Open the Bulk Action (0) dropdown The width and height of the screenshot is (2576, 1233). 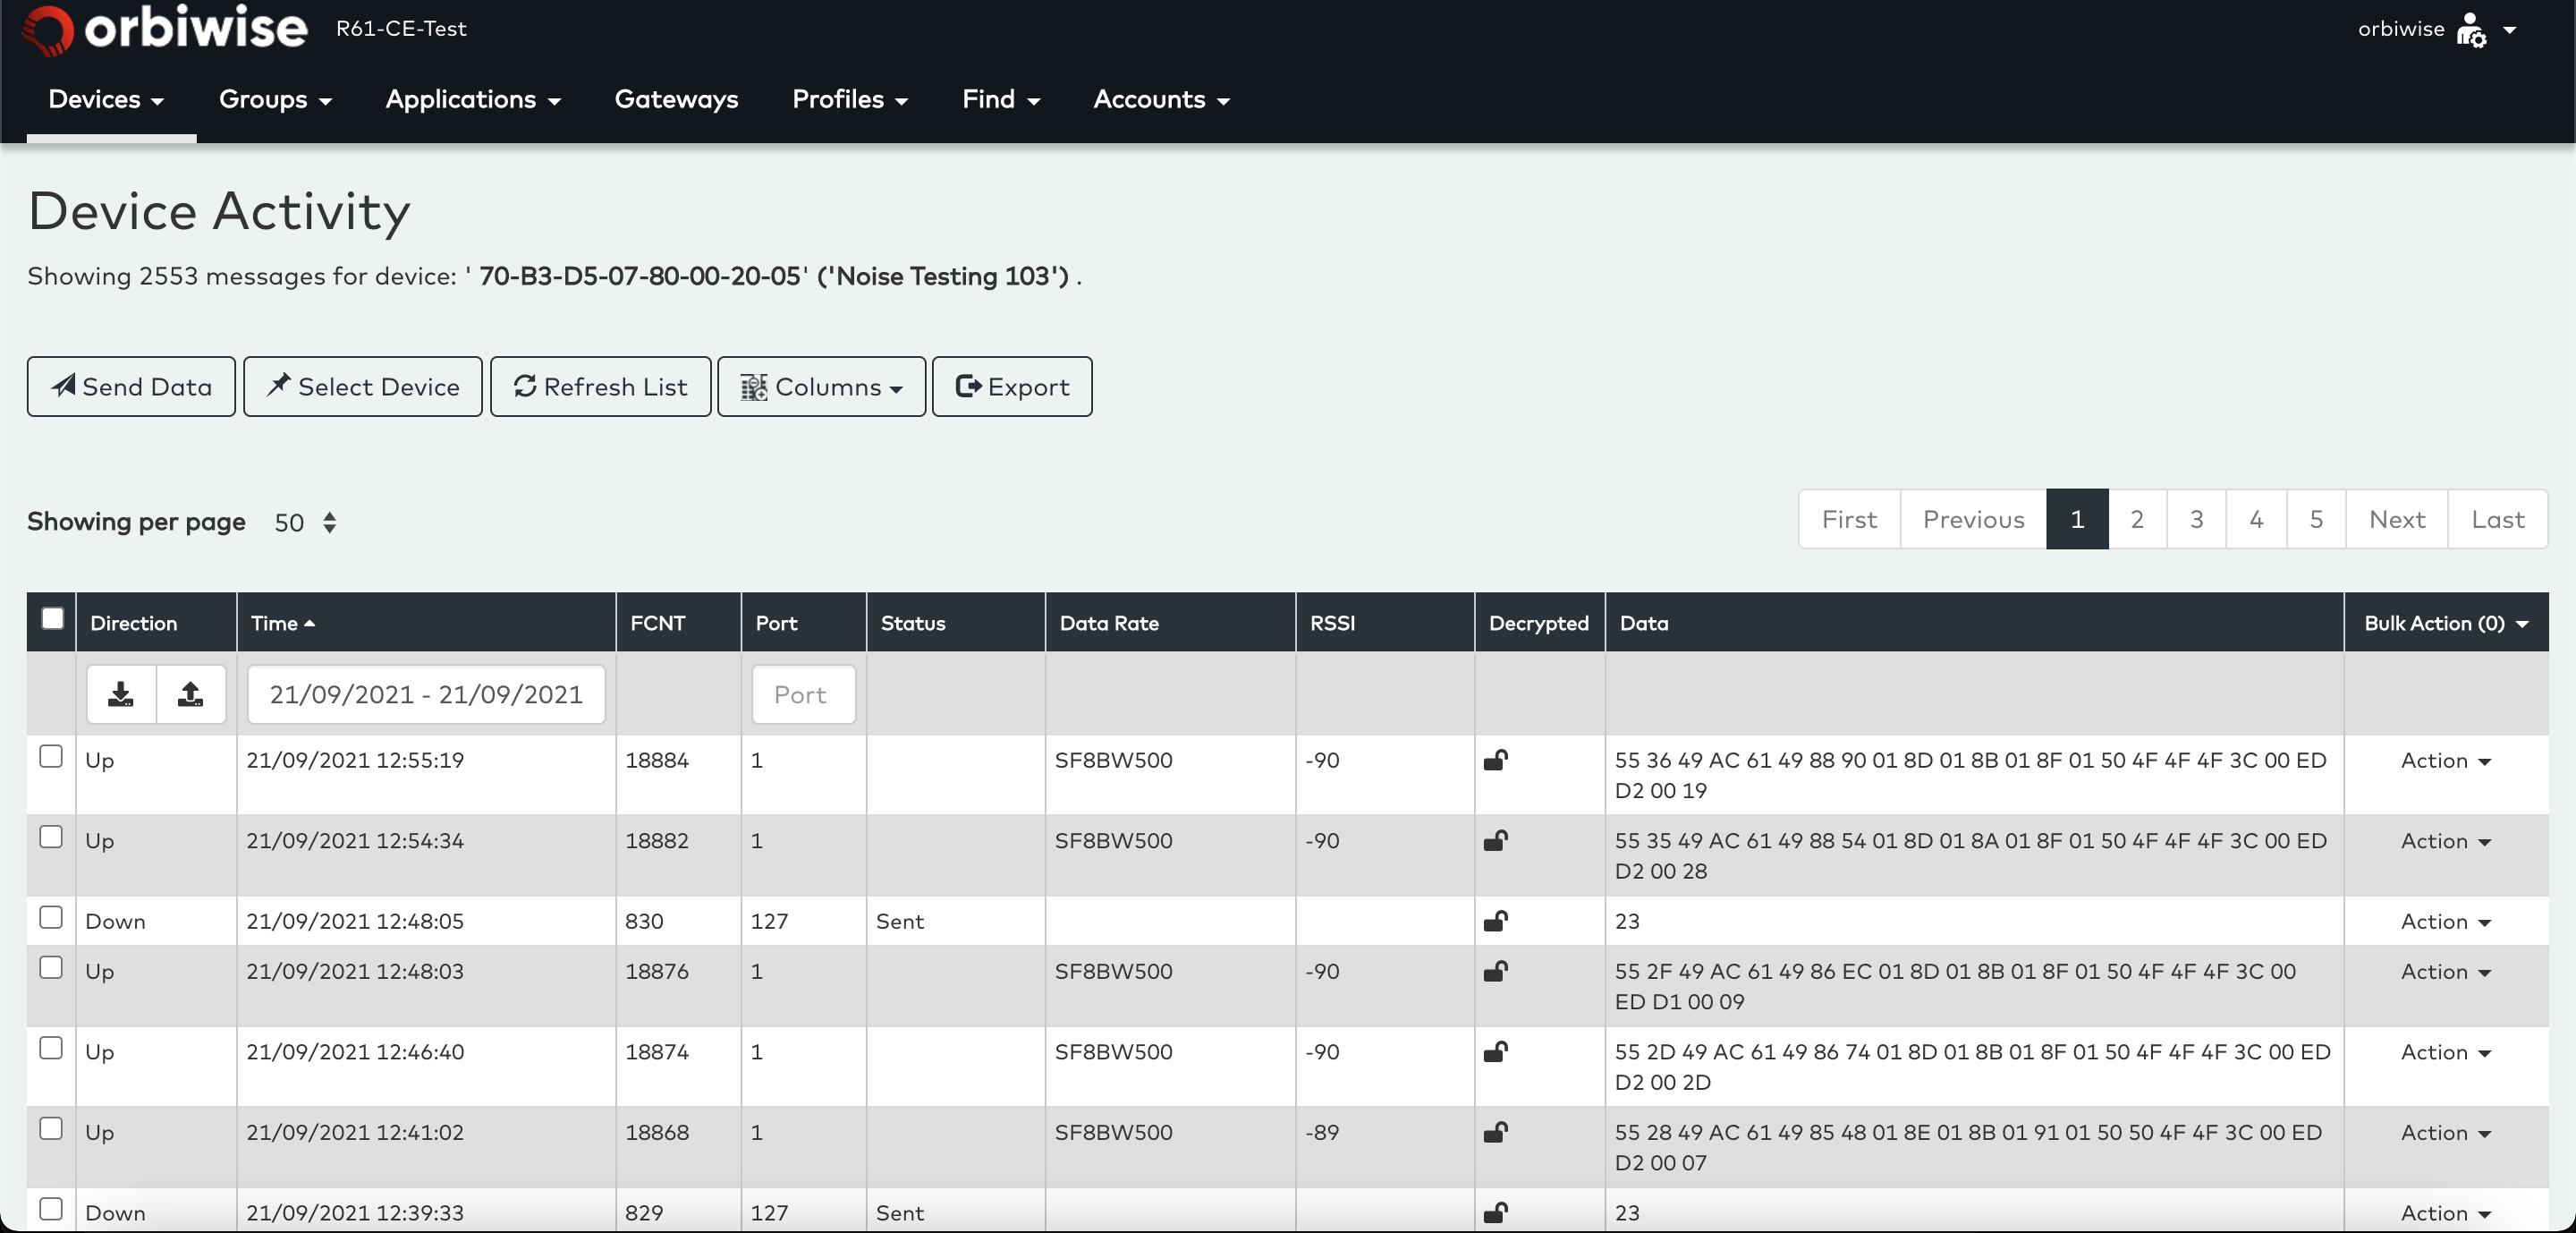[x=2446, y=623]
